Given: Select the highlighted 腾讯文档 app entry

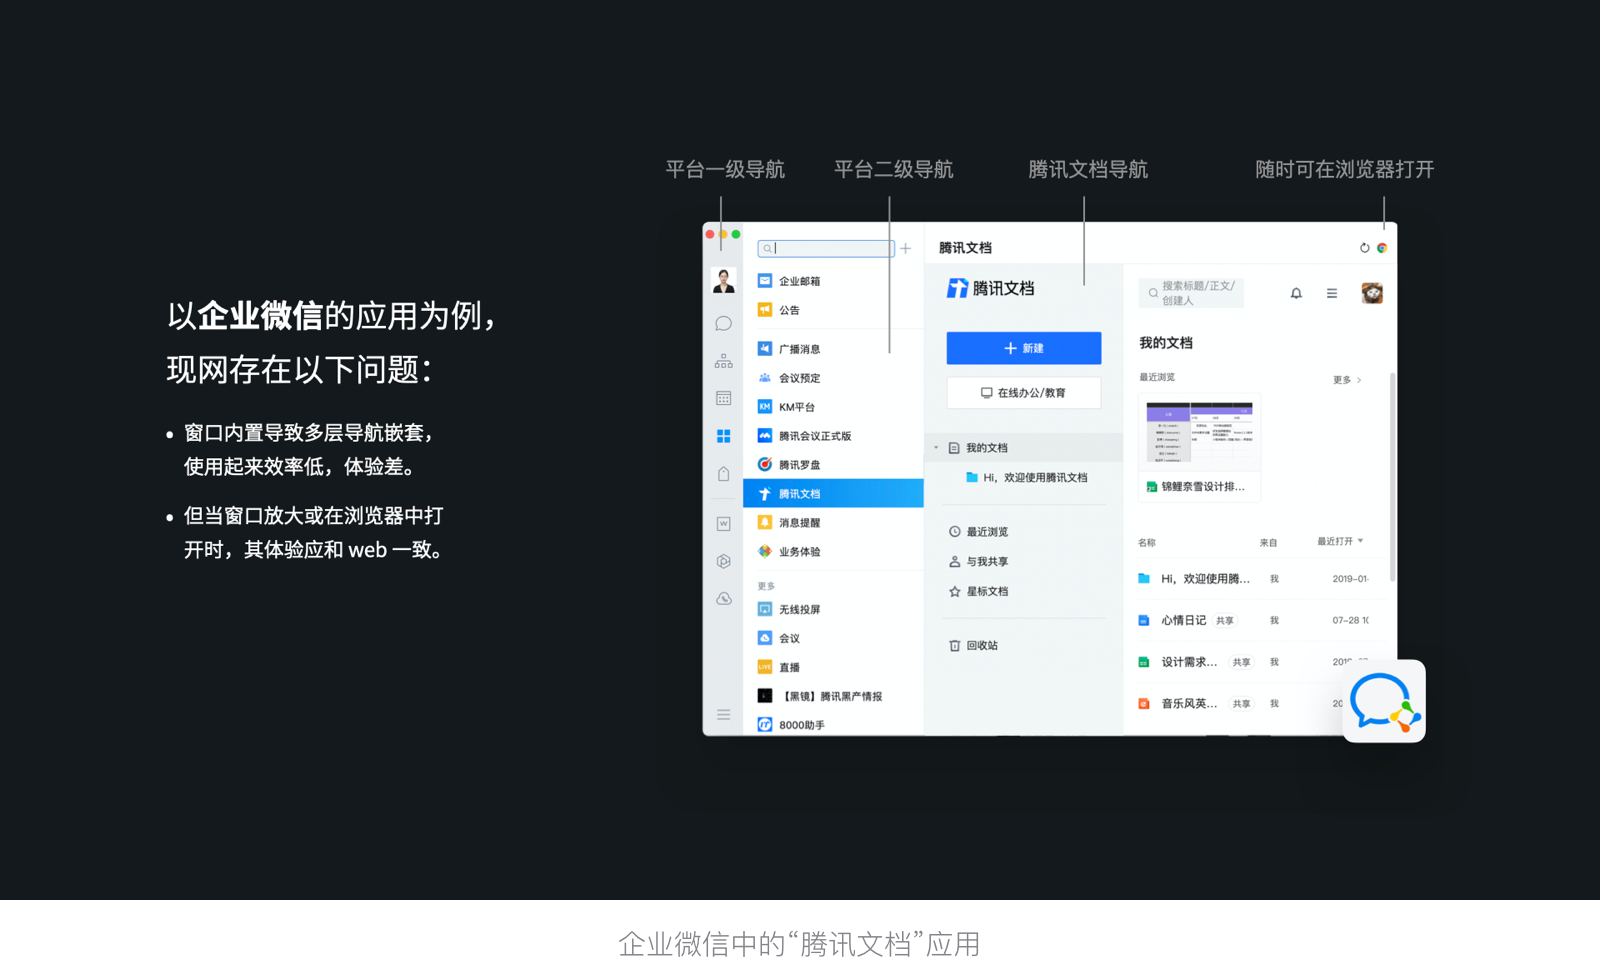Looking at the screenshot, I should click(x=833, y=493).
